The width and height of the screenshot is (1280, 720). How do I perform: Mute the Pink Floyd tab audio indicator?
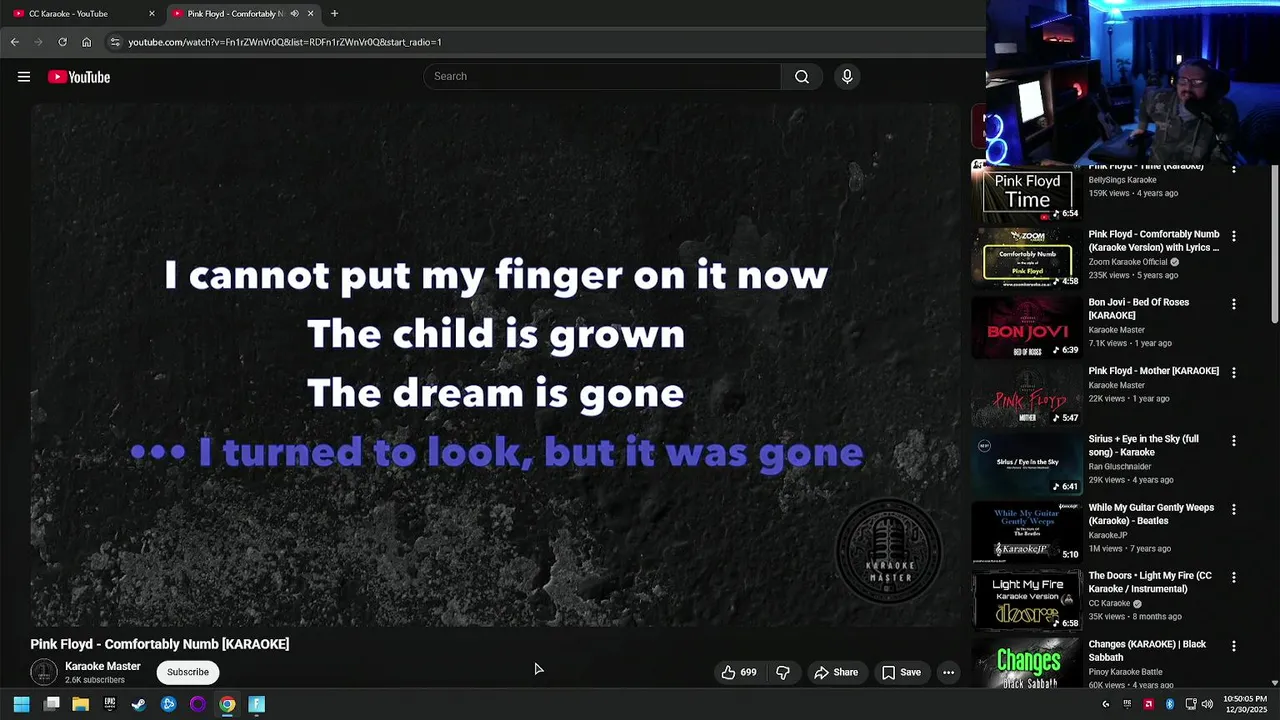click(294, 14)
